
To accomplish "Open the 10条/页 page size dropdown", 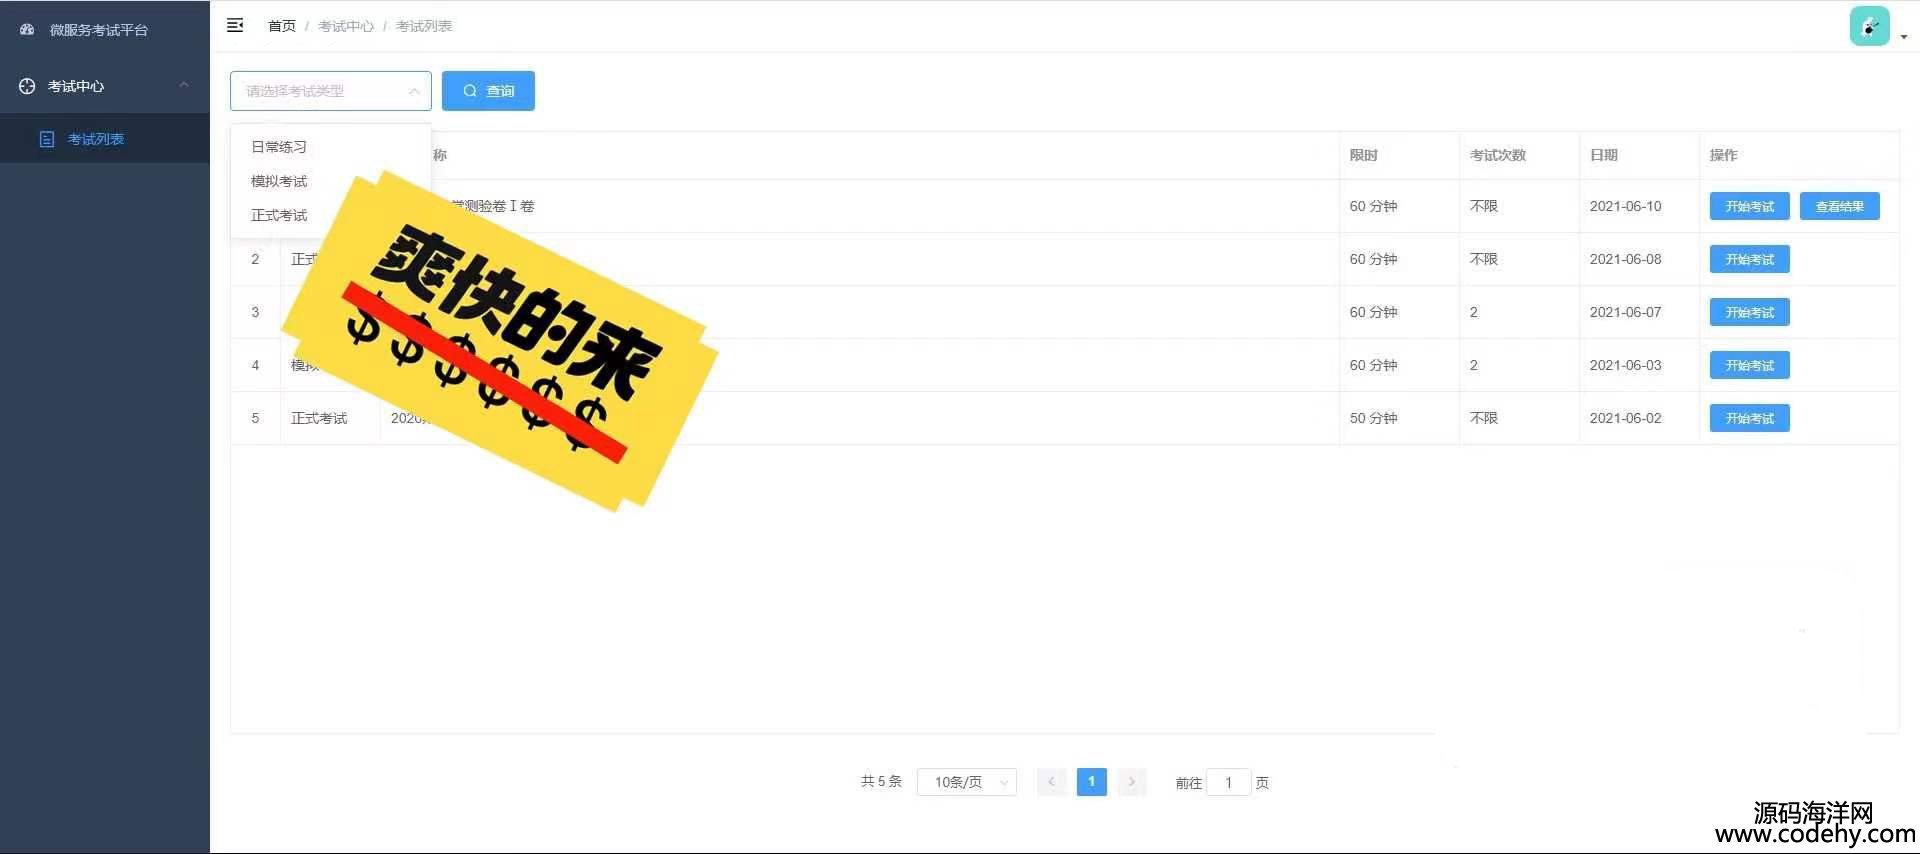I will [x=967, y=782].
